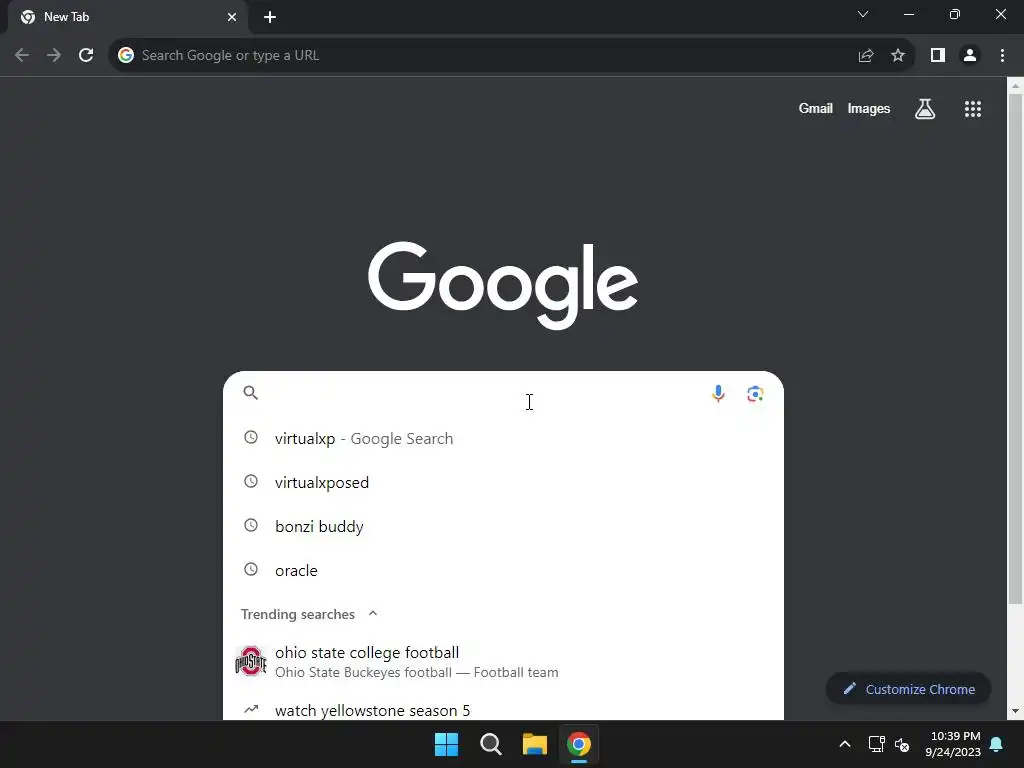Click the clock icon beside oracle

click(251, 569)
